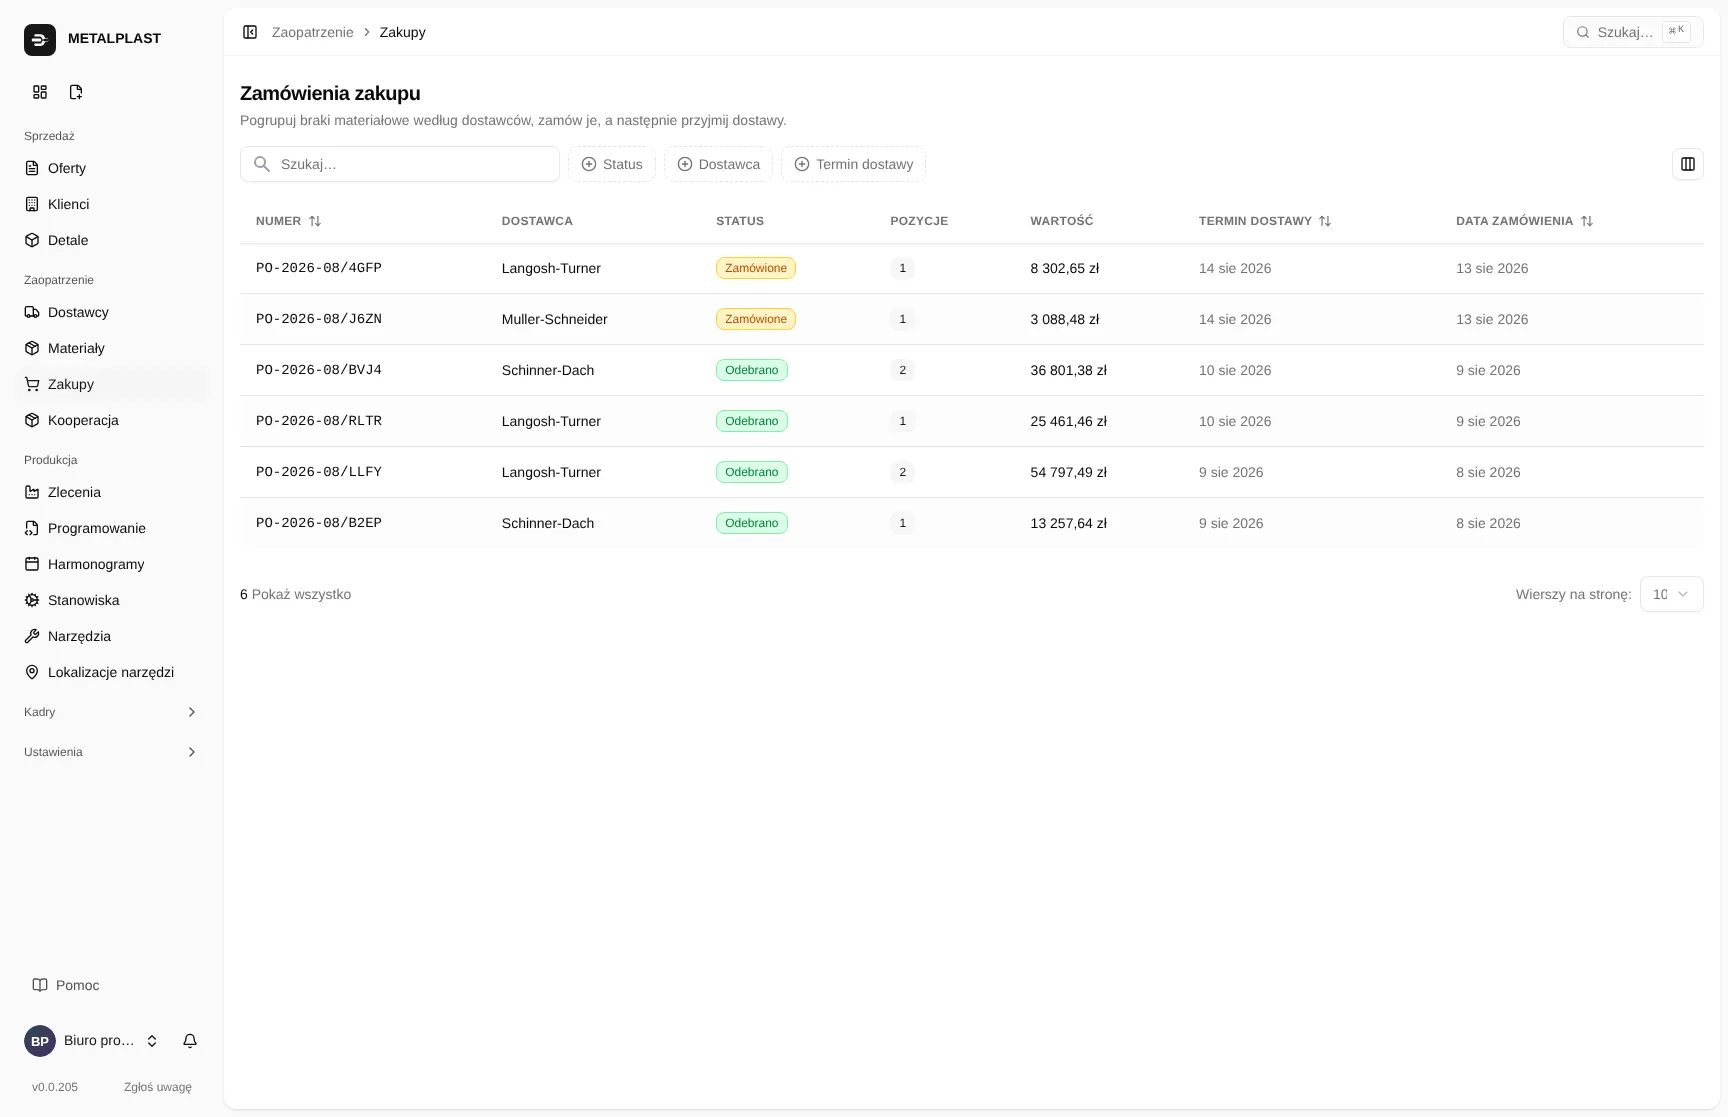
Task: Open Materiały sidebar item
Action: (x=111, y=348)
